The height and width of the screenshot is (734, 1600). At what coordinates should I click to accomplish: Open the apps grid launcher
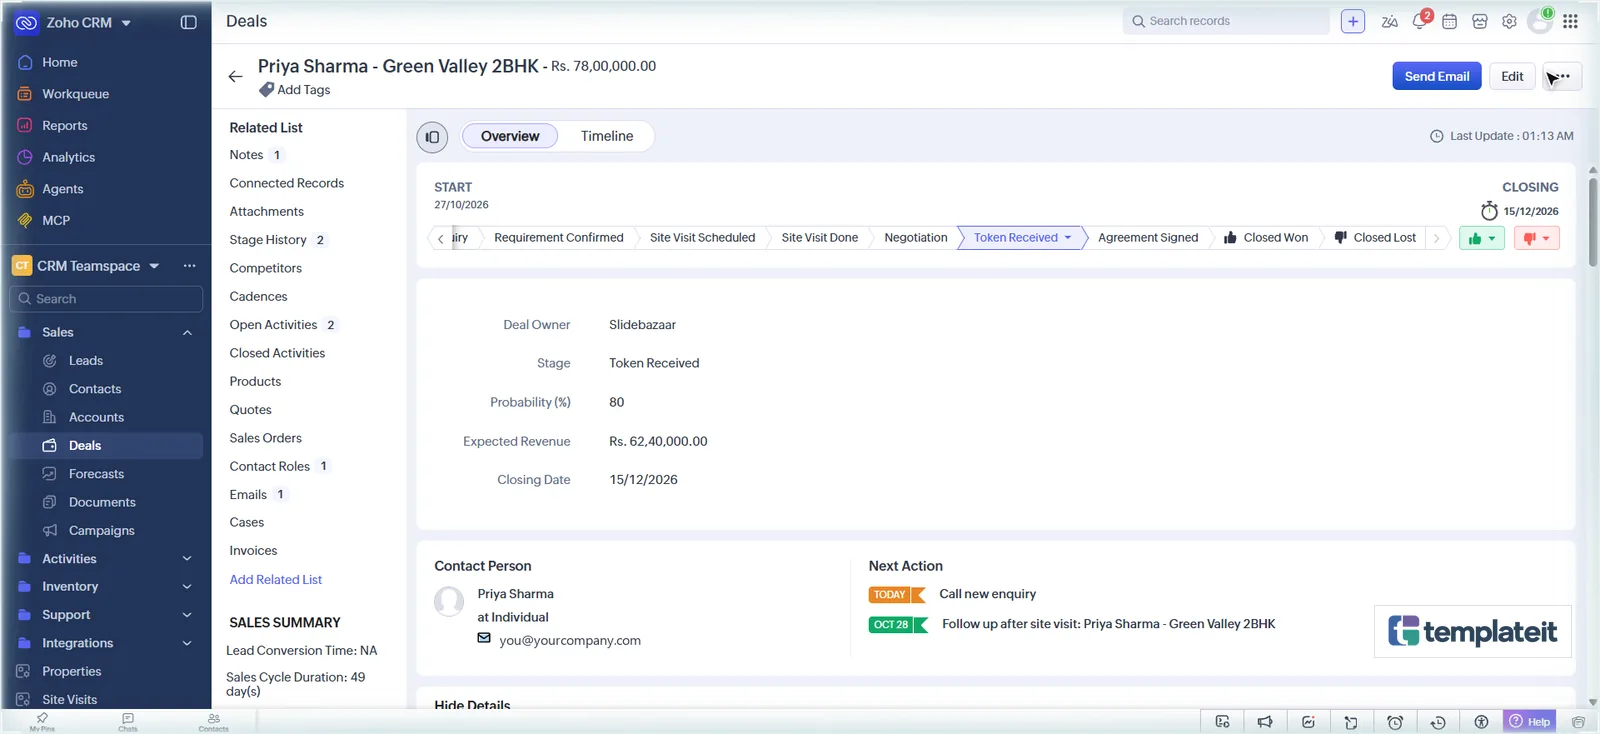(1570, 21)
